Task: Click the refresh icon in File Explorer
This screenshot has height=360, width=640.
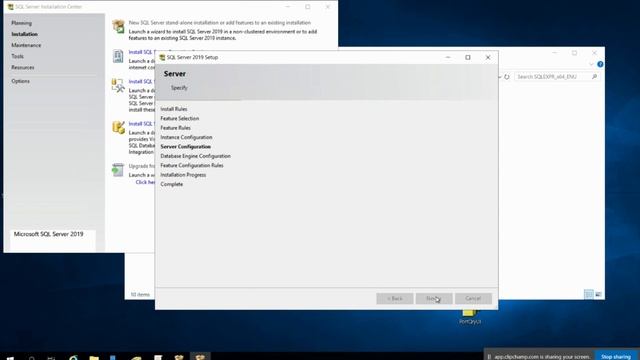Action: point(507,77)
